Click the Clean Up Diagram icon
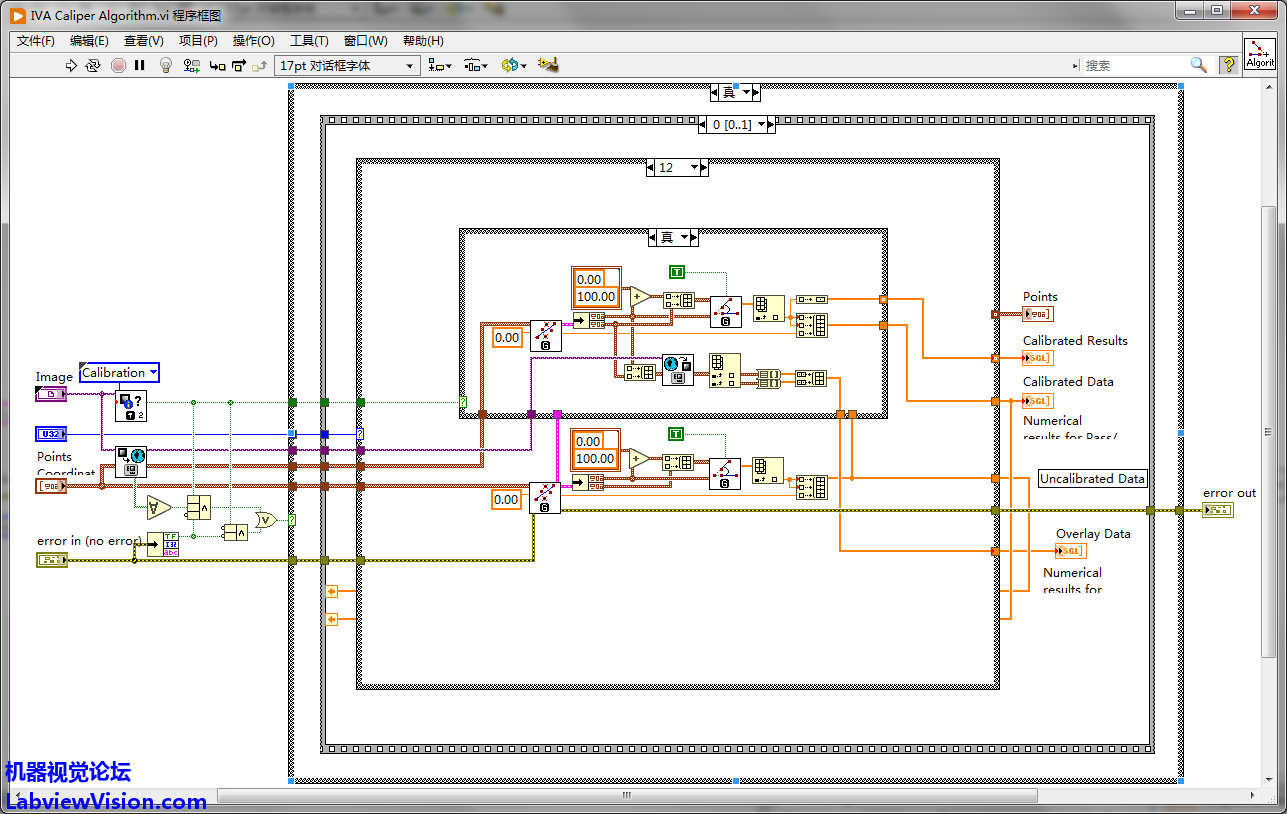The image size is (1287, 814). tap(547, 65)
